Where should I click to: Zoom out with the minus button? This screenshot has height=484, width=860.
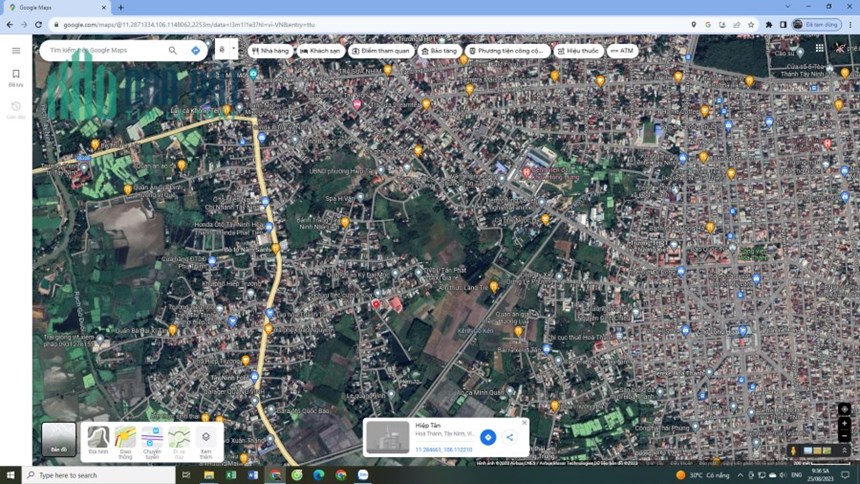(845, 436)
